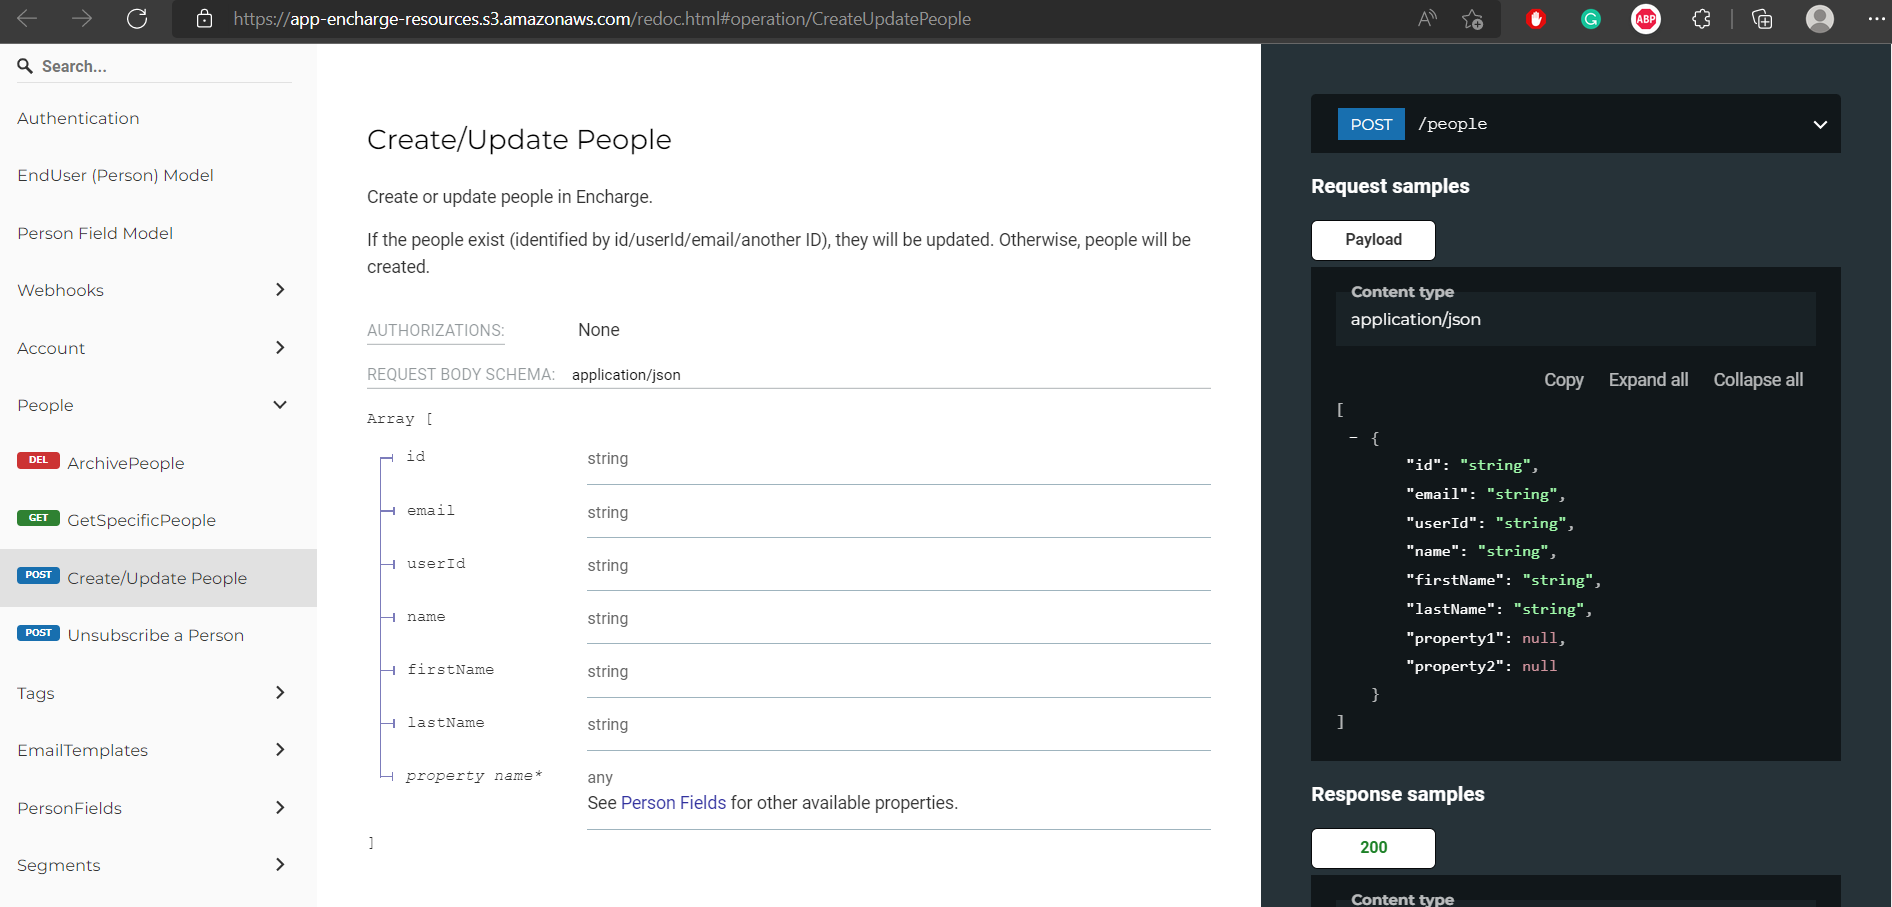Image resolution: width=1892 pixels, height=907 pixels.
Task: Select the 200 response tab
Action: click(x=1373, y=848)
